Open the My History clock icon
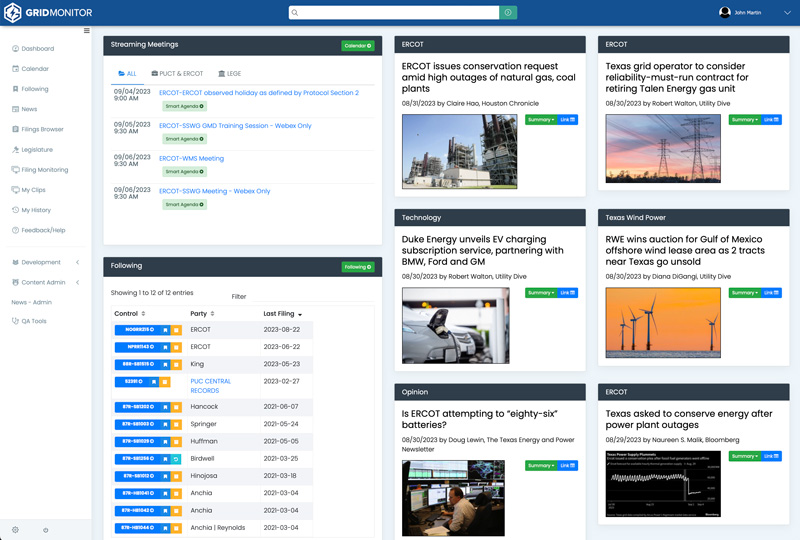This screenshot has height=540, width=800. click(x=15, y=210)
